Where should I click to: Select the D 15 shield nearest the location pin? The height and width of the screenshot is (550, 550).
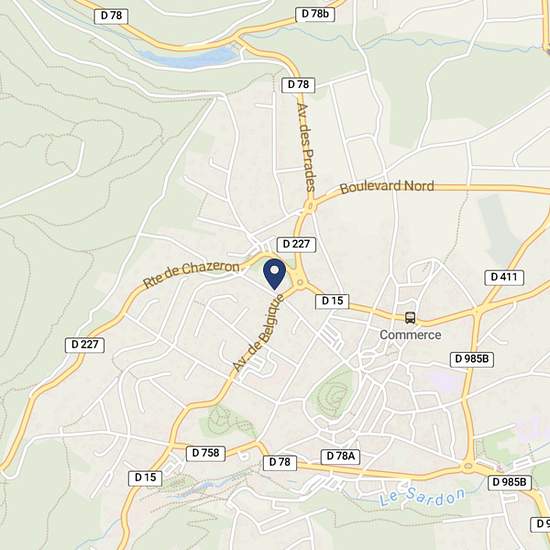coord(332,301)
